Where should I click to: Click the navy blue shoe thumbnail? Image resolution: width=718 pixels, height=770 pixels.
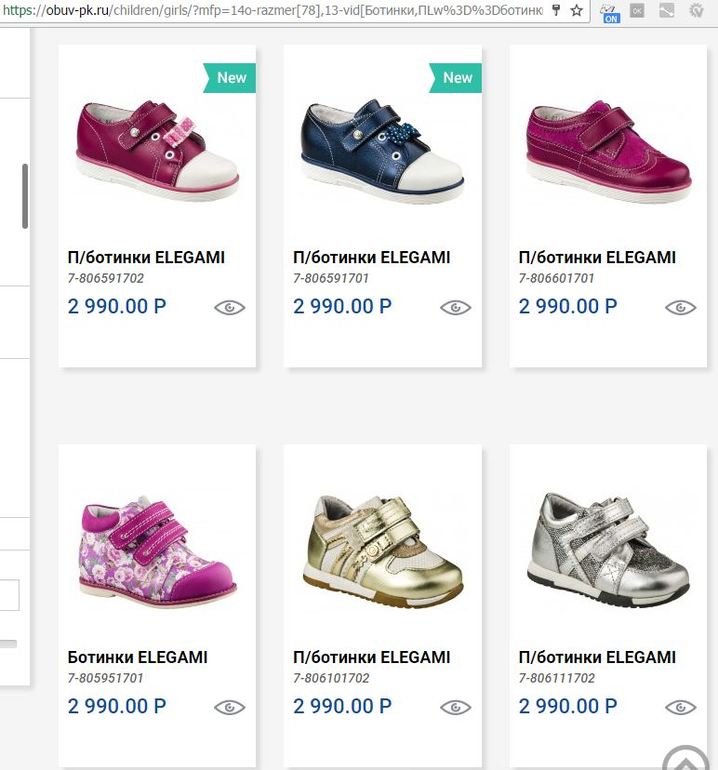click(383, 150)
